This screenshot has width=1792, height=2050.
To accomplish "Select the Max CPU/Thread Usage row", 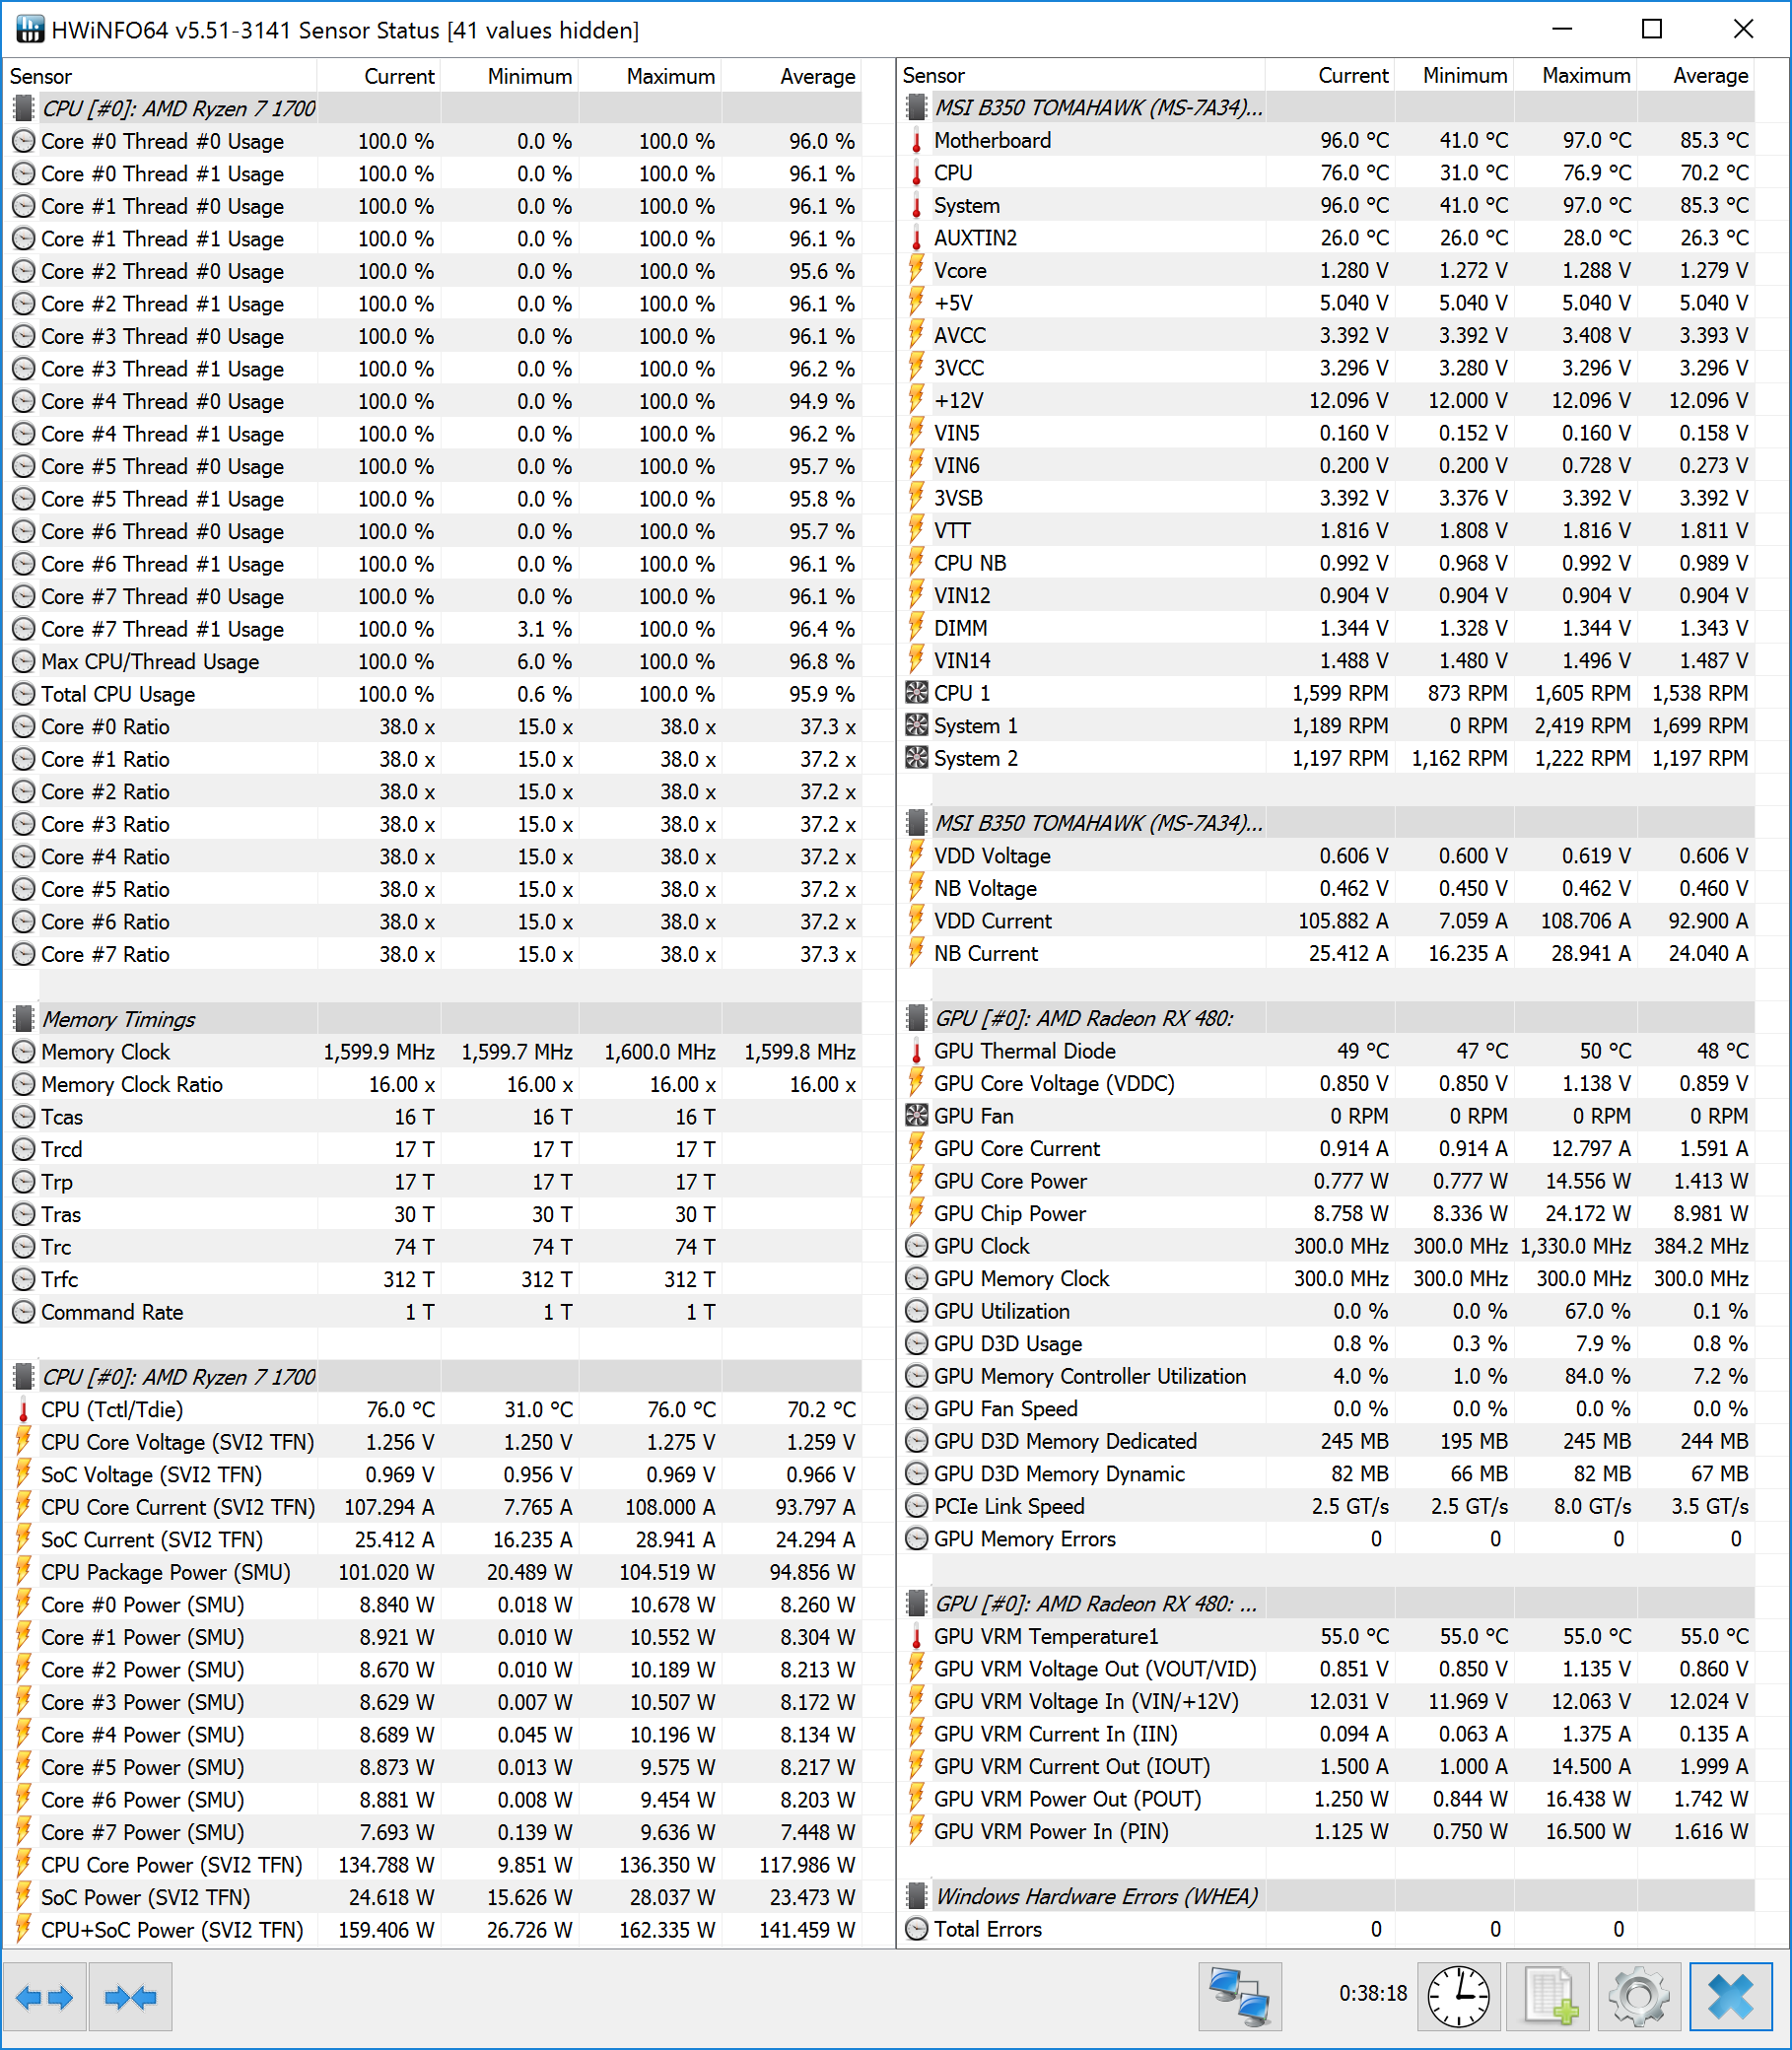I will tap(434, 661).
